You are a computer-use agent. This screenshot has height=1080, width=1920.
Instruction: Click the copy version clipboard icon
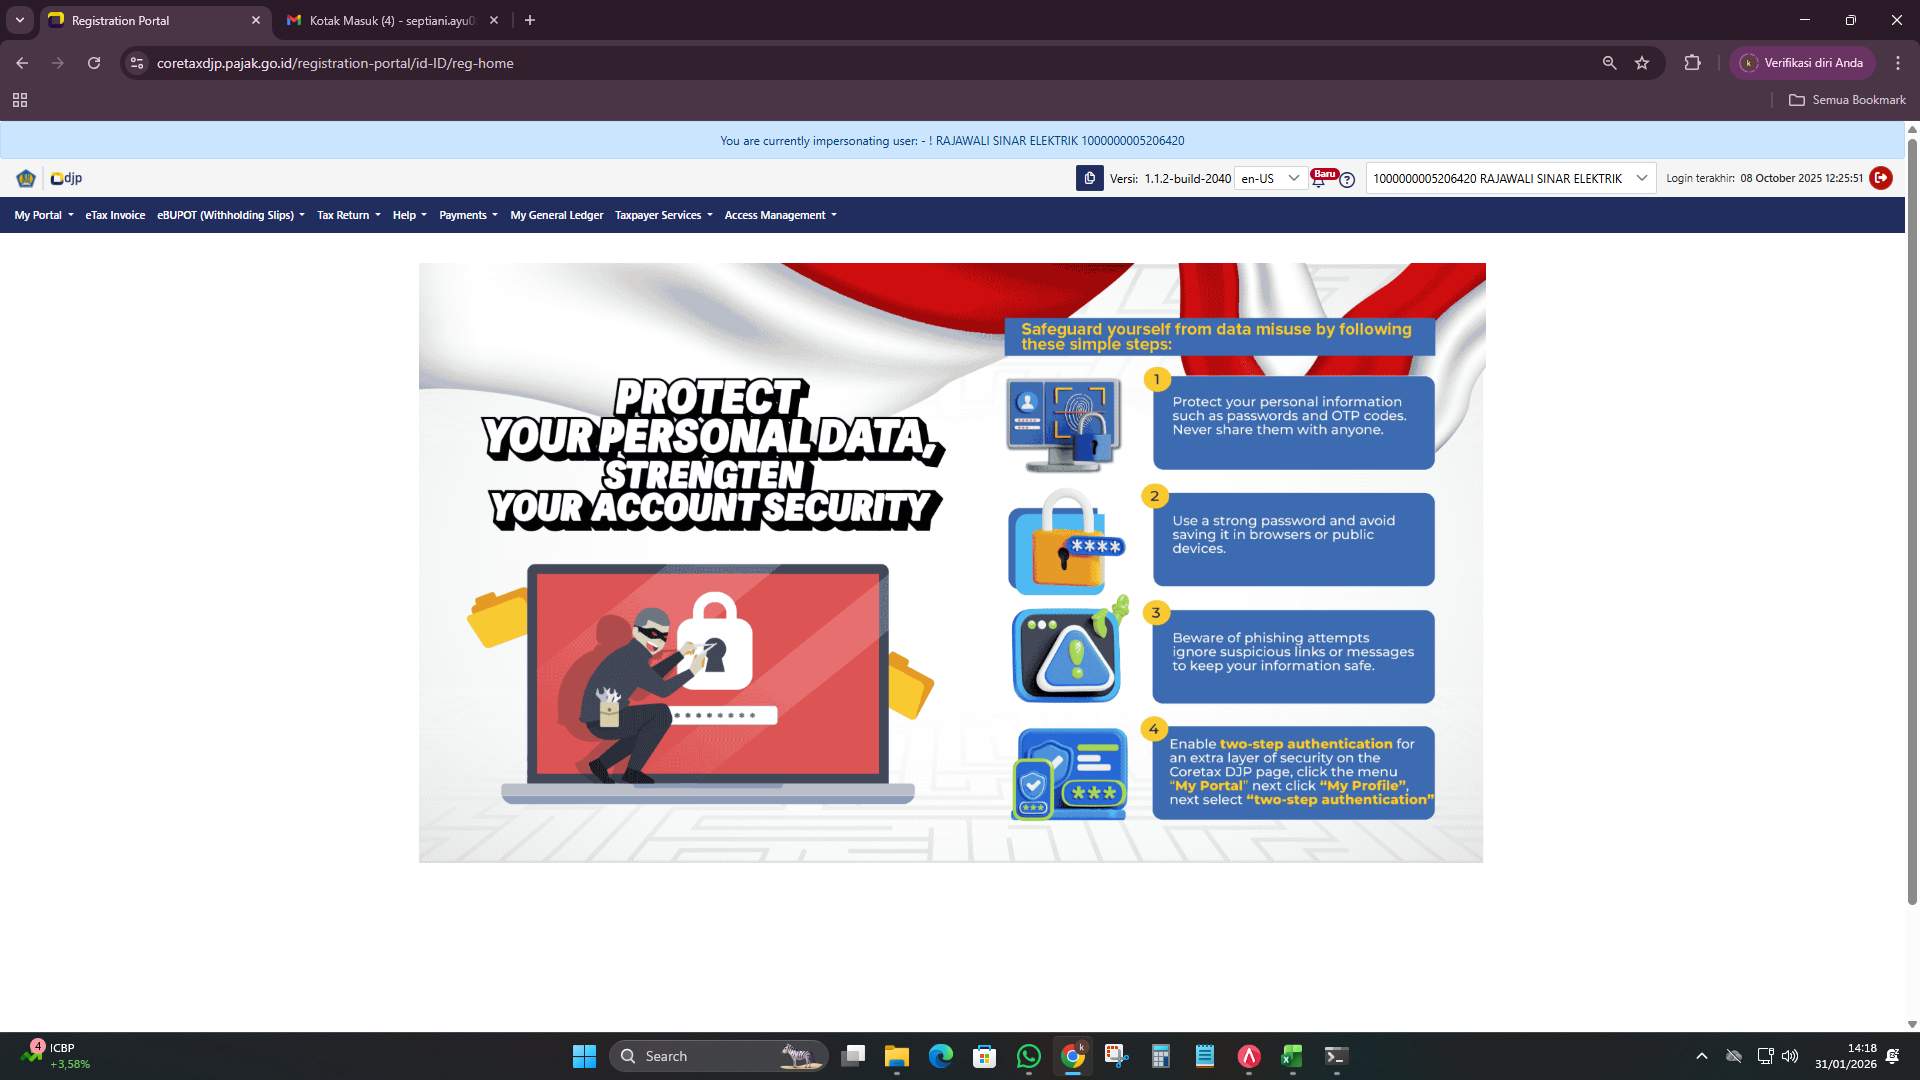pos(1089,178)
